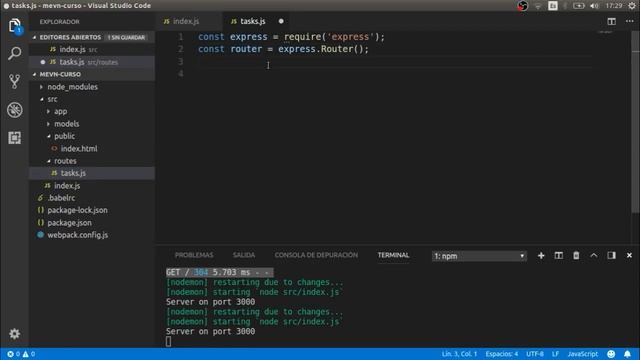The height and width of the screenshot is (360, 640).
Task: Split the editor to the right
Action: pyautogui.click(x=611, y=21)
